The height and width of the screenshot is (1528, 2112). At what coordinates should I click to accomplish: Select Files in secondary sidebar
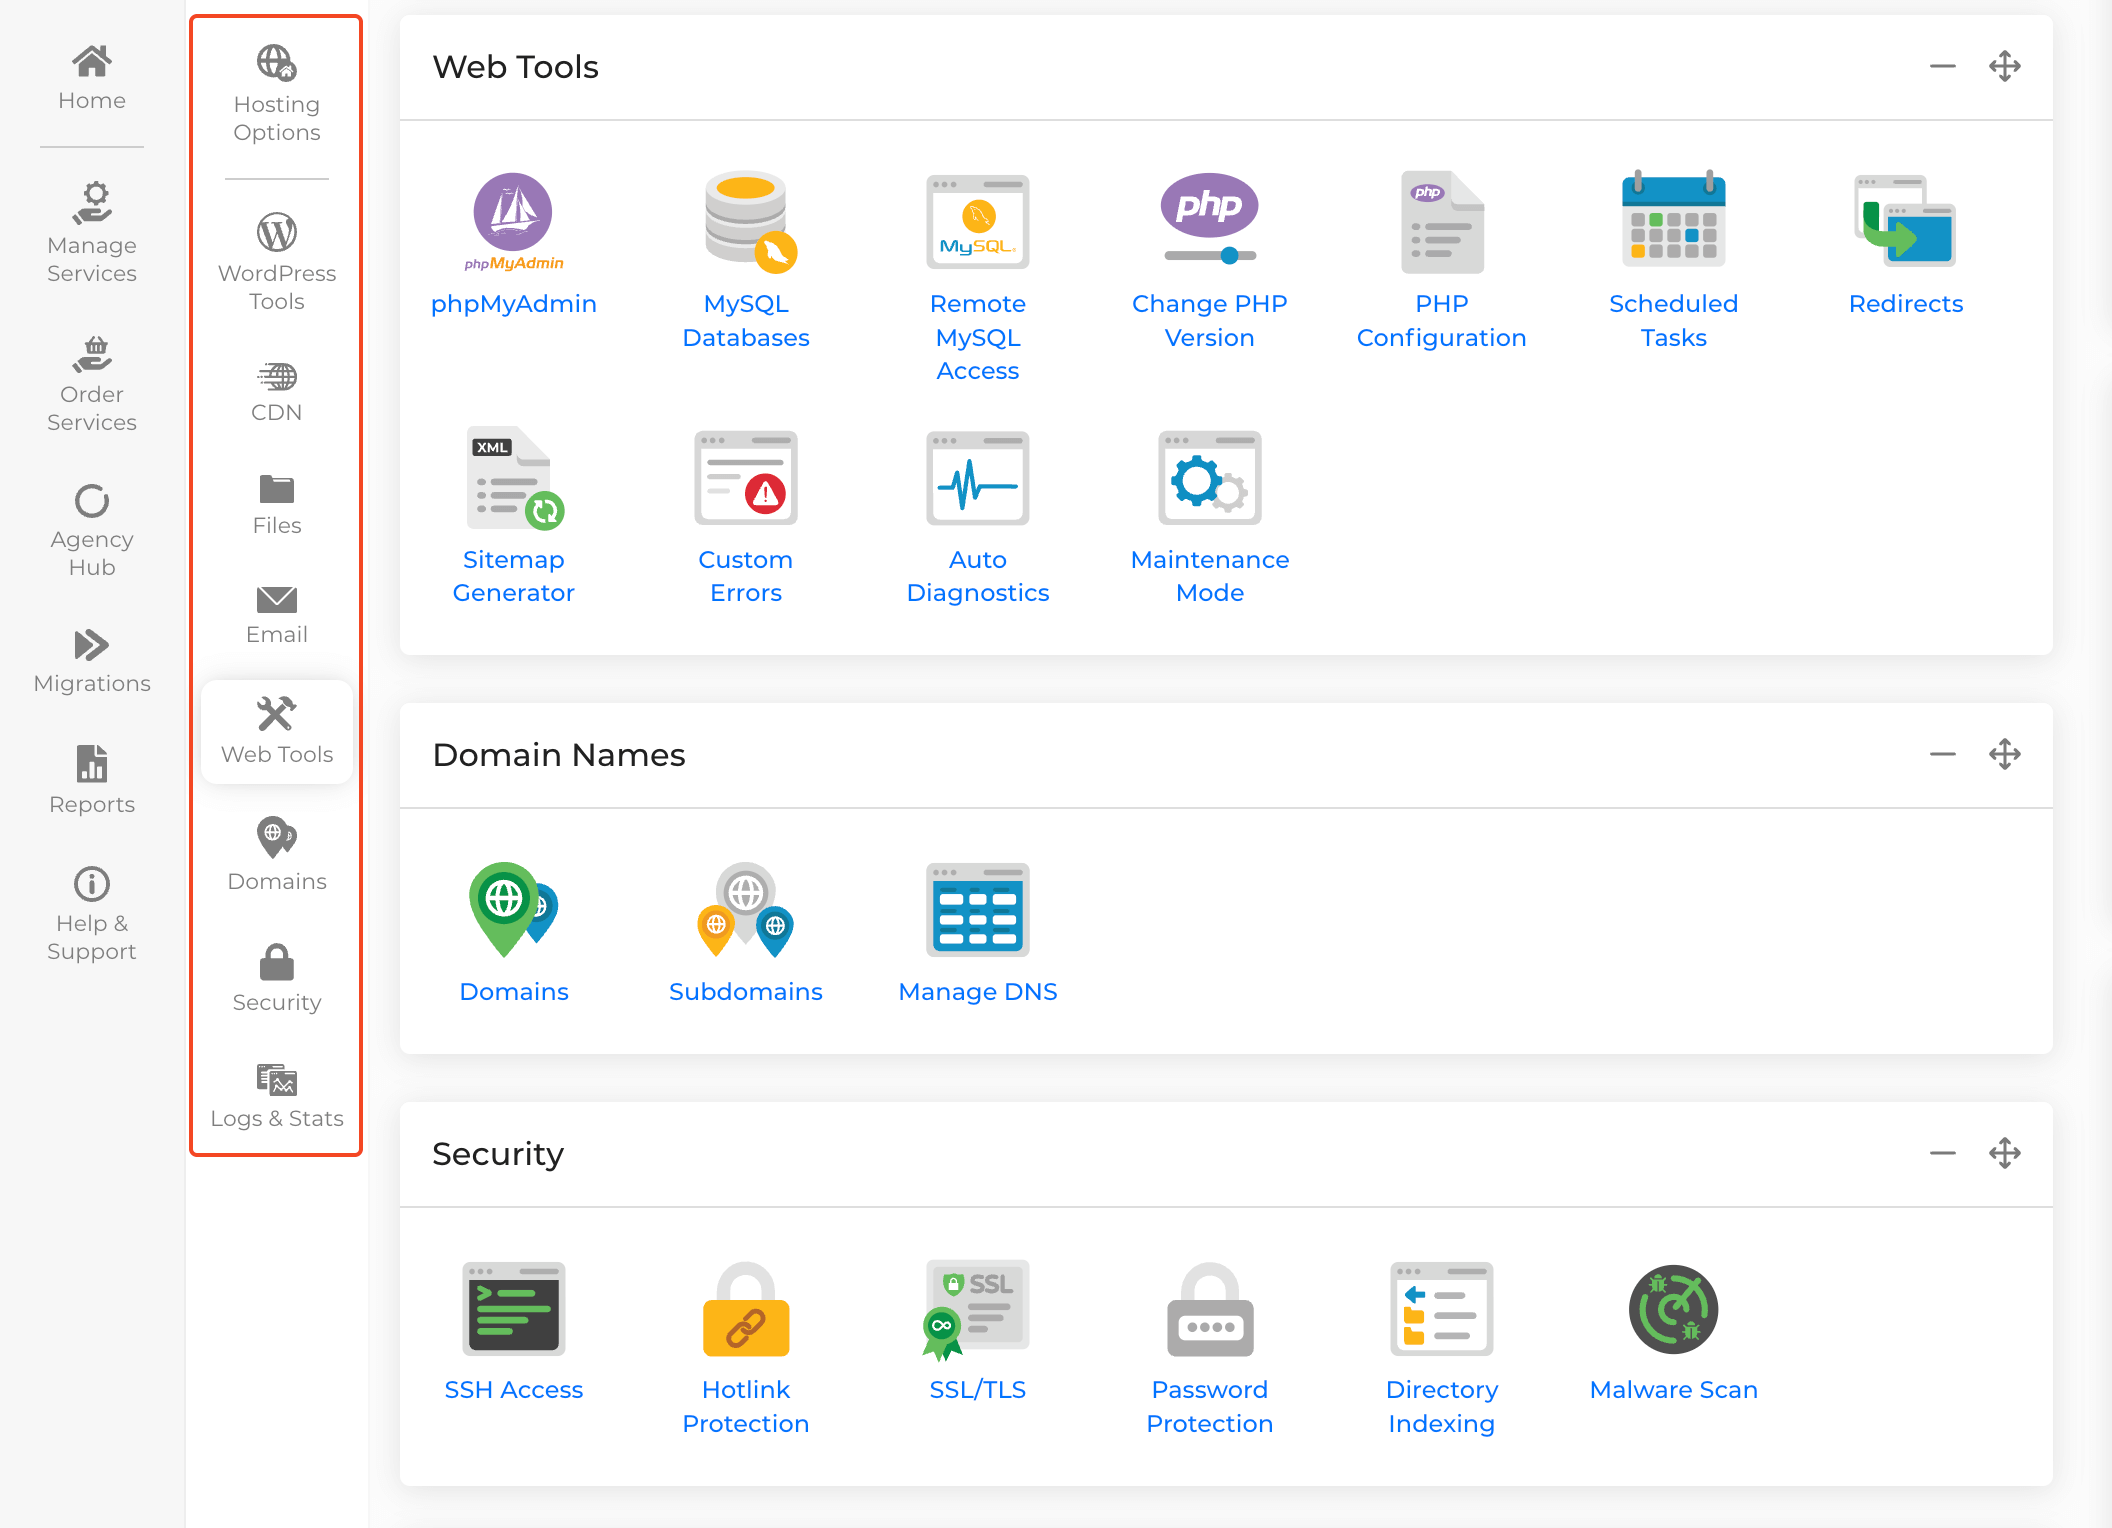(277, 505)
